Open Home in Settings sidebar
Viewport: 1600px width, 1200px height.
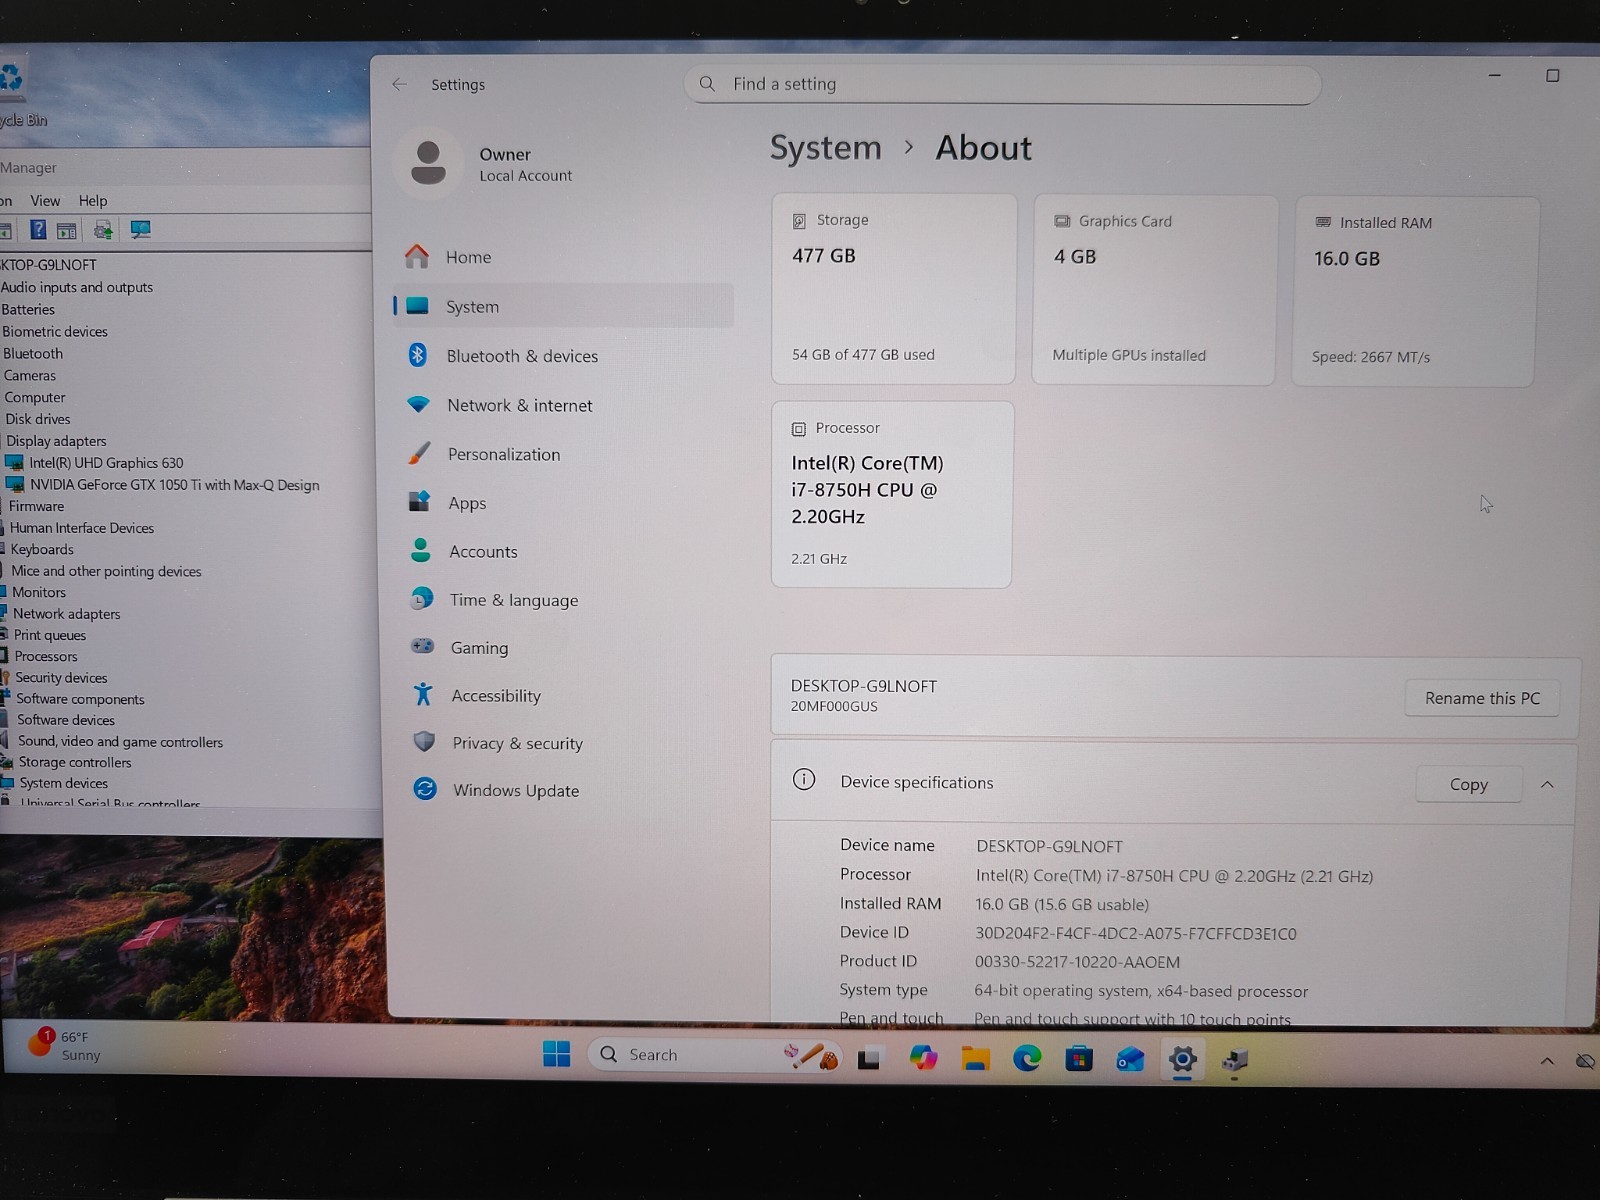563,257
